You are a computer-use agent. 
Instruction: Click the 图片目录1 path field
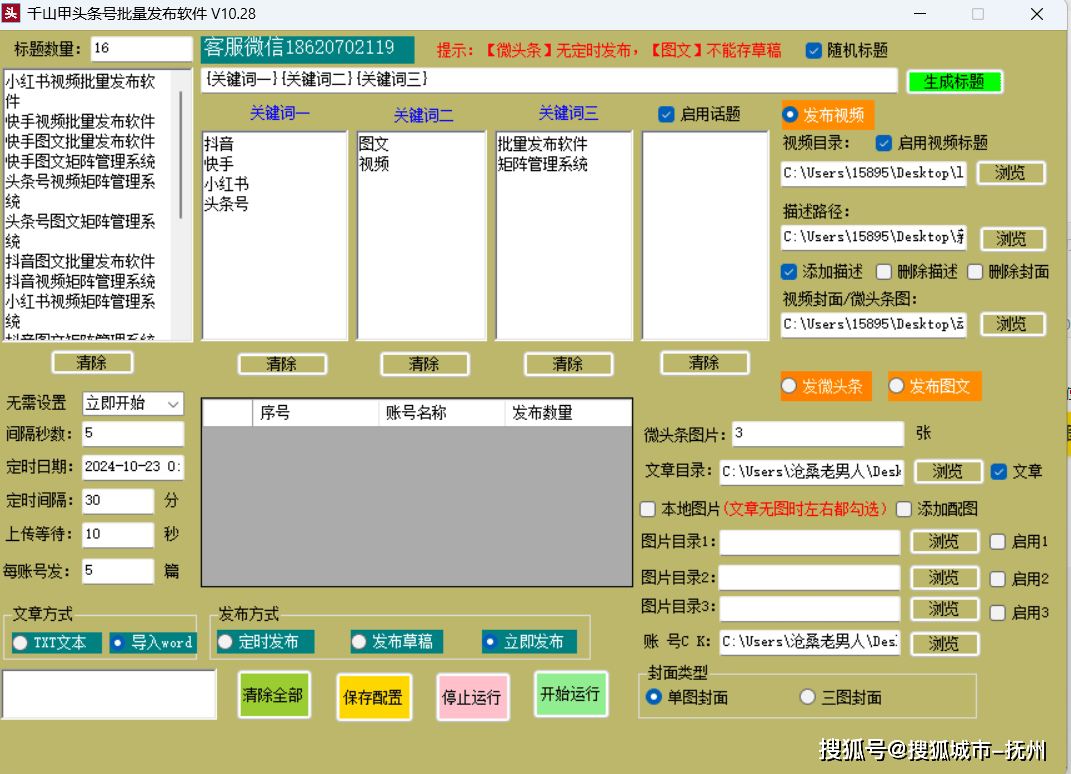(810, 542)
